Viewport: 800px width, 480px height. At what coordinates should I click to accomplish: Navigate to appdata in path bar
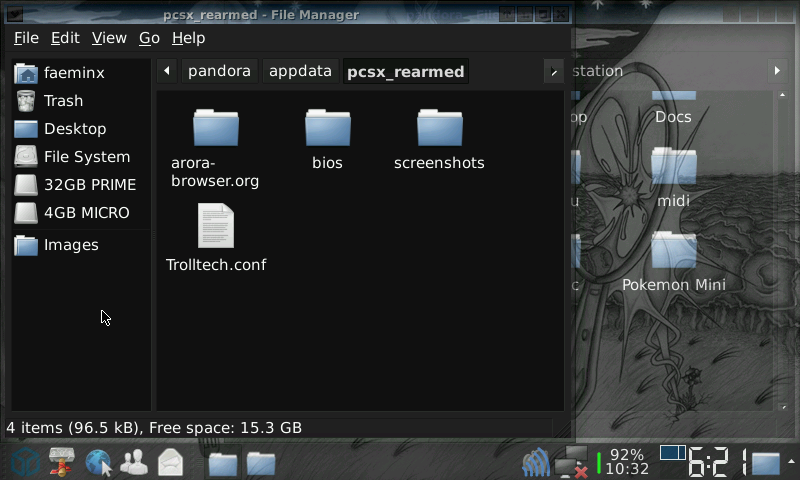click(300, 71)
